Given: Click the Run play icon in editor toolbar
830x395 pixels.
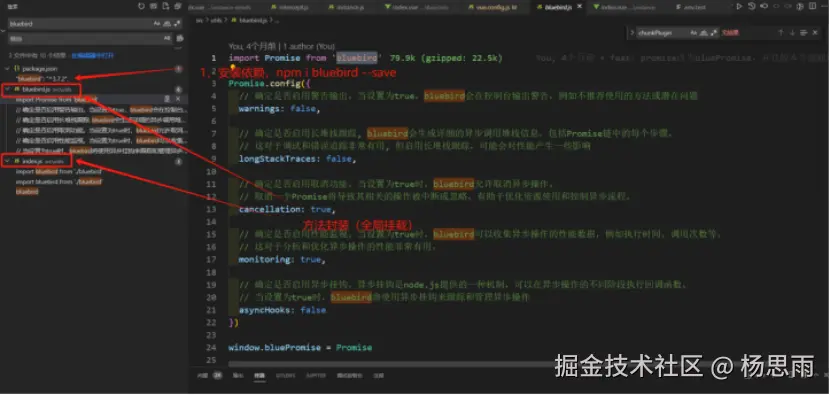Looking at the screenshot, I should 739,7.
